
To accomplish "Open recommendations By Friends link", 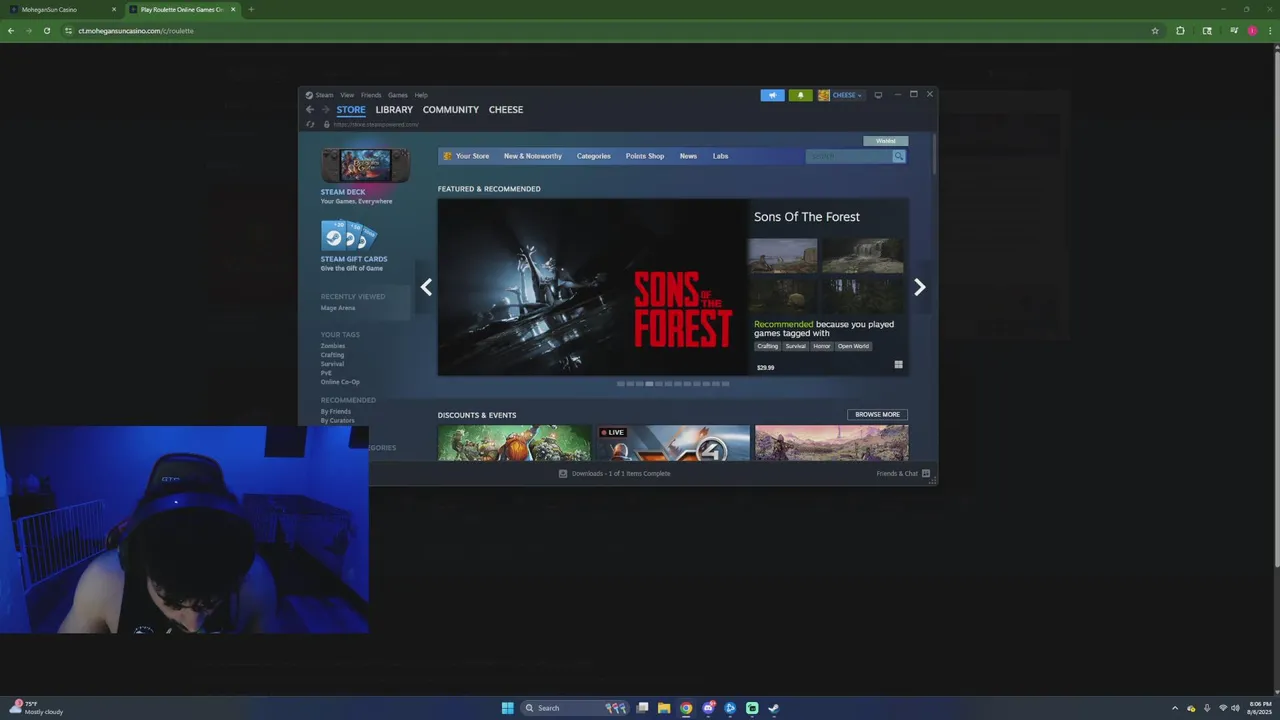I will pos(336,411).
